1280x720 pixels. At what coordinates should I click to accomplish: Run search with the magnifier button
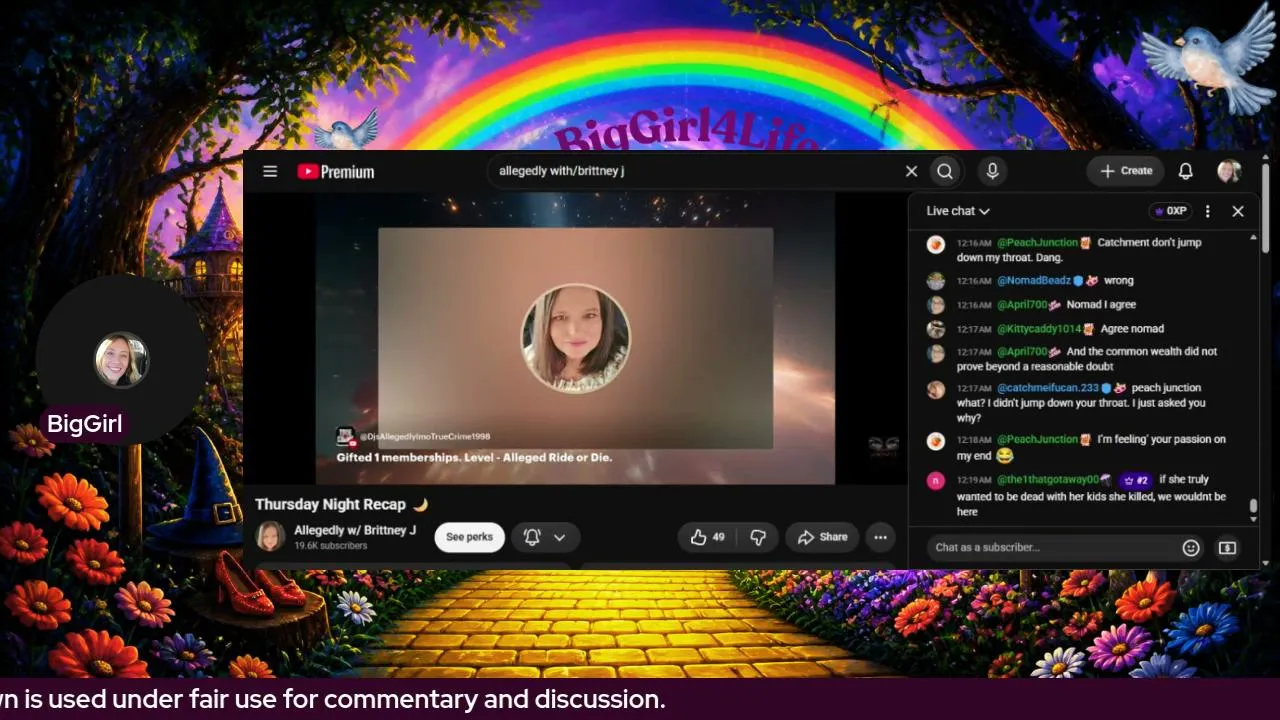click(x=945, y=171)
